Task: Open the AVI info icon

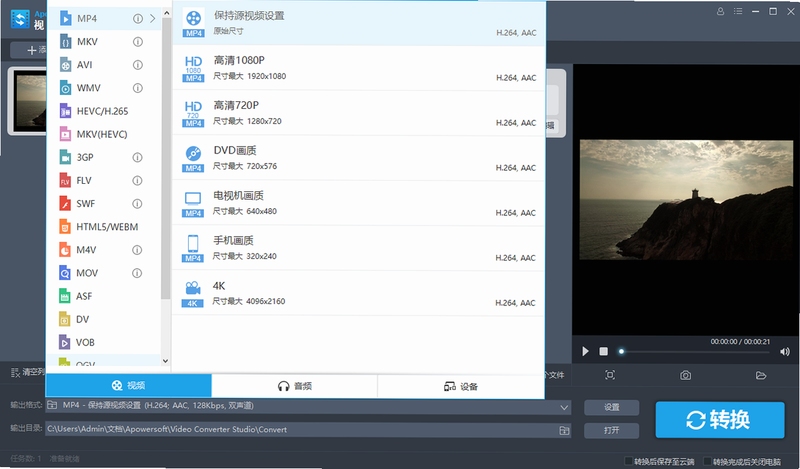Action: [138, 65]
